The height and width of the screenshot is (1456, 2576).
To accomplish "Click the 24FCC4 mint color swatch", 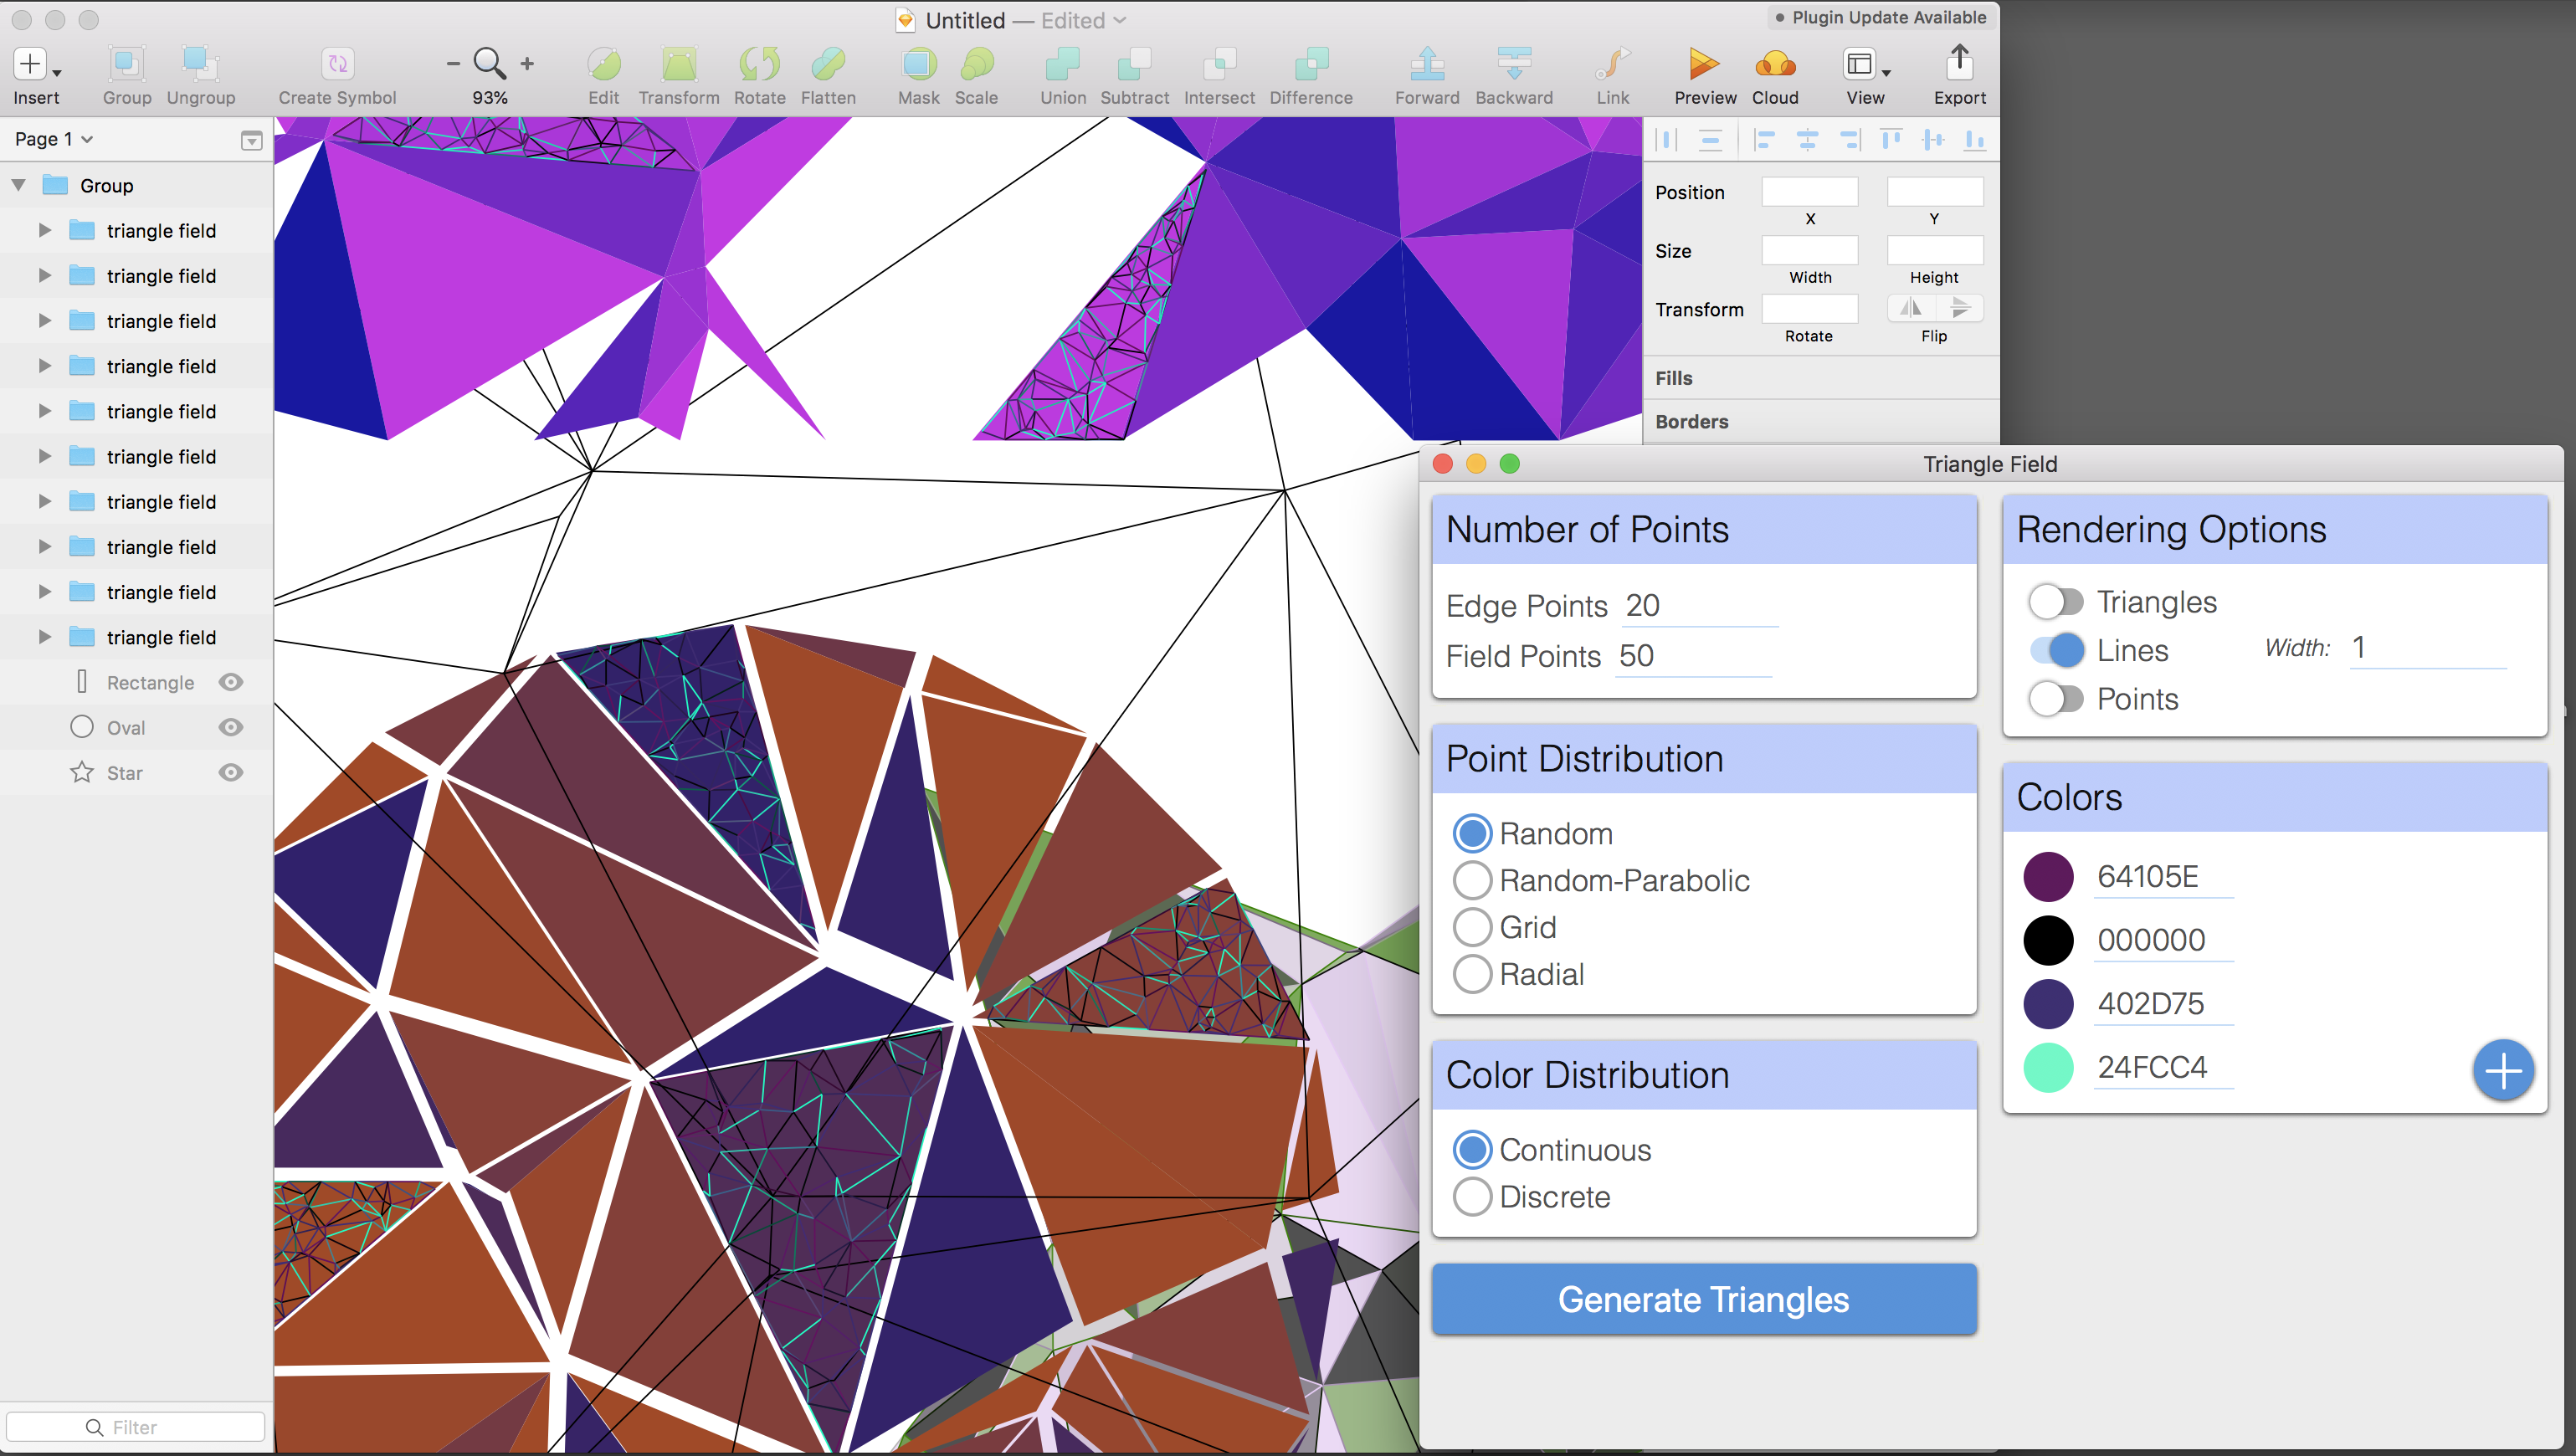I will coord(2048,1068).
